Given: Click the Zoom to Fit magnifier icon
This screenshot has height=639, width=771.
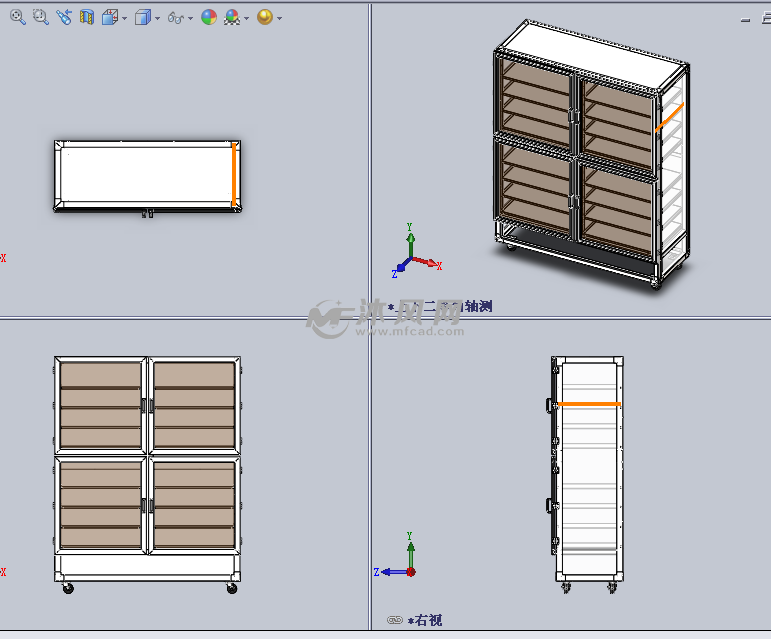Looking at the screenshot, I should click(x=17, y=17).
